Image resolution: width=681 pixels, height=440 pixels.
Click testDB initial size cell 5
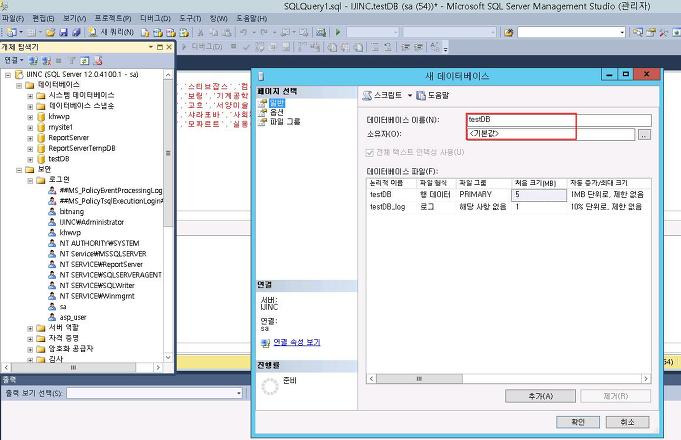[x=539, y=195]
